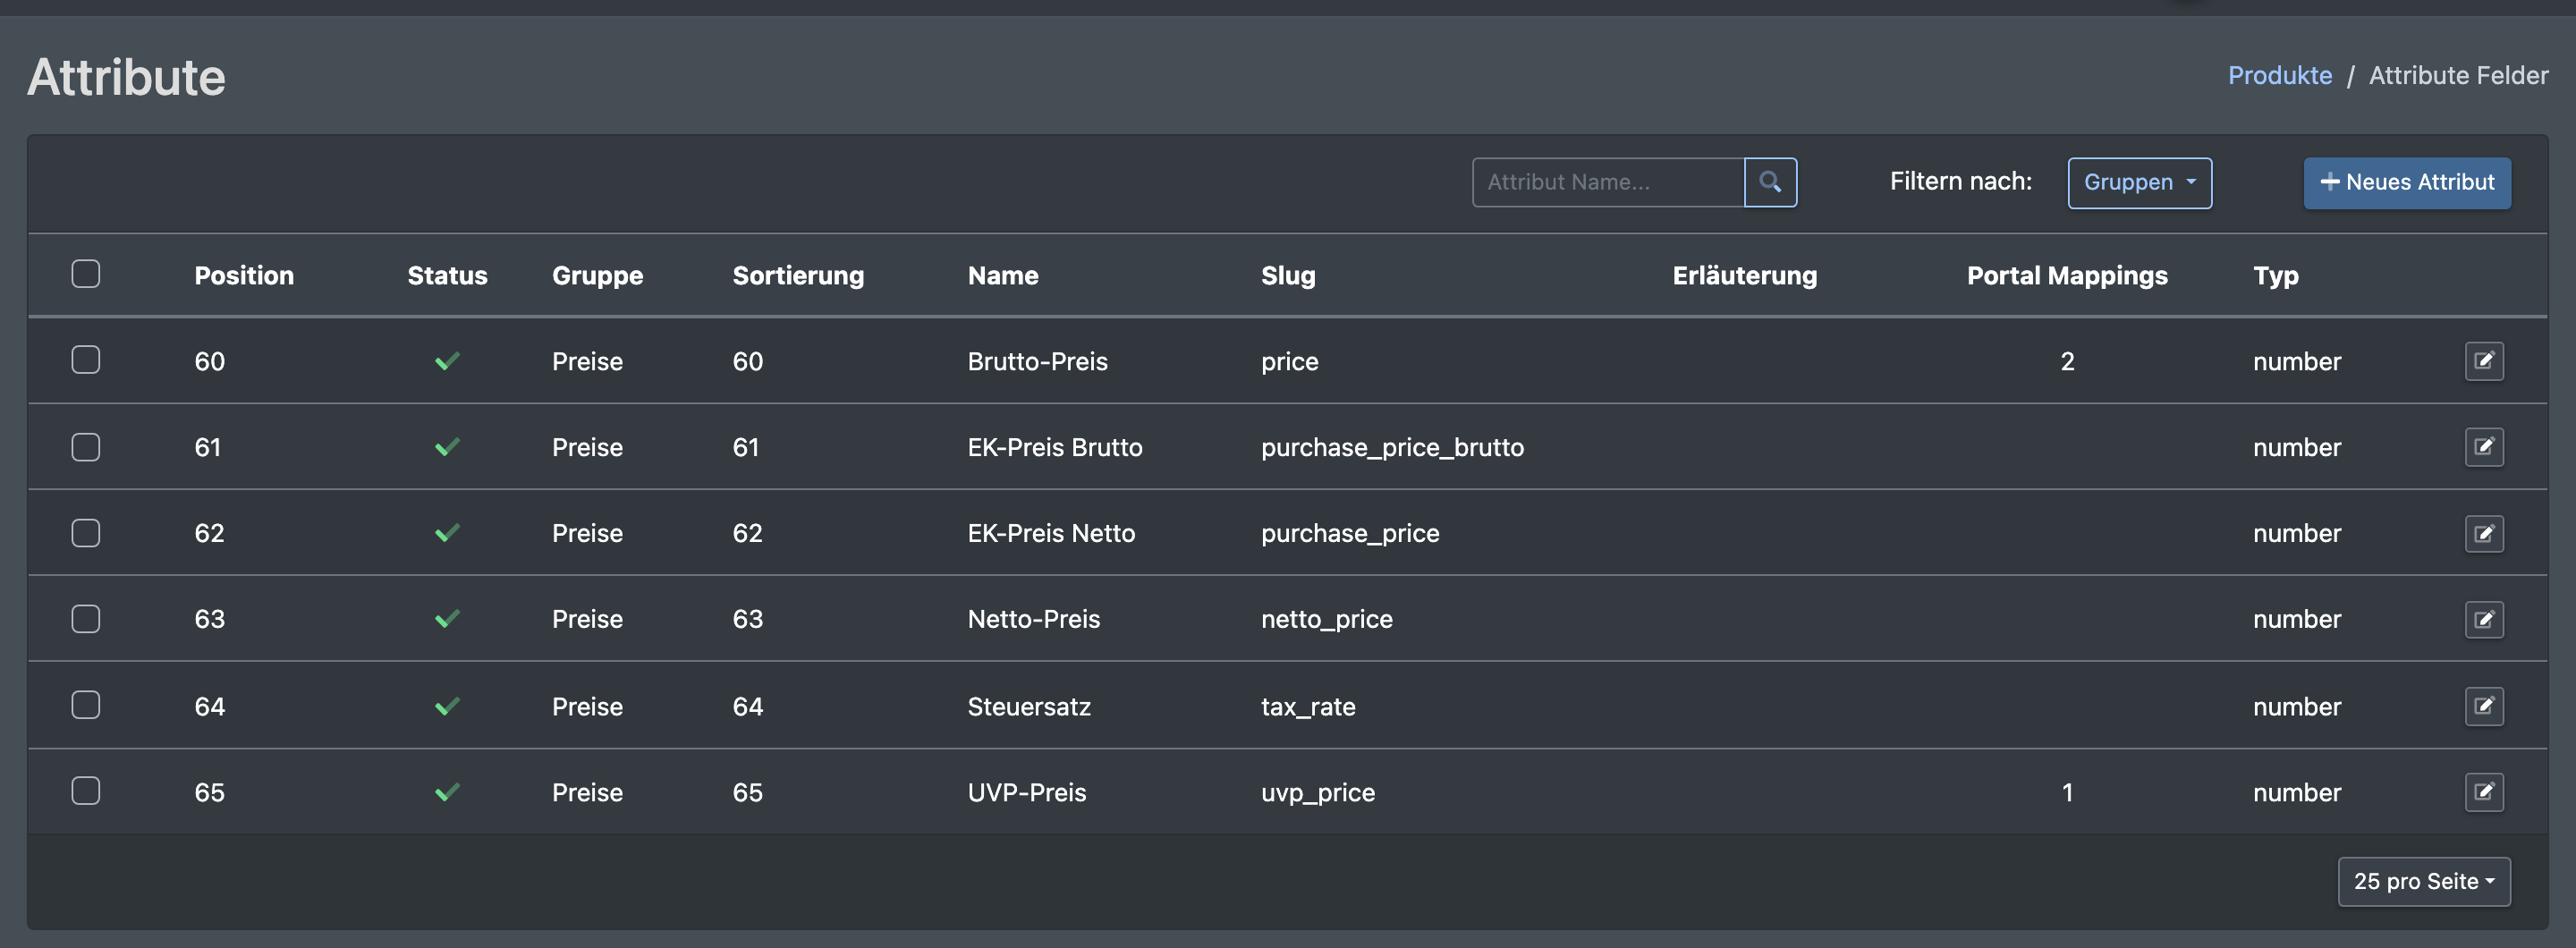Tick the checkbox for EK-Preis Netto row
This screenshot has width=2576, height=948.
(x=86, y=532)
